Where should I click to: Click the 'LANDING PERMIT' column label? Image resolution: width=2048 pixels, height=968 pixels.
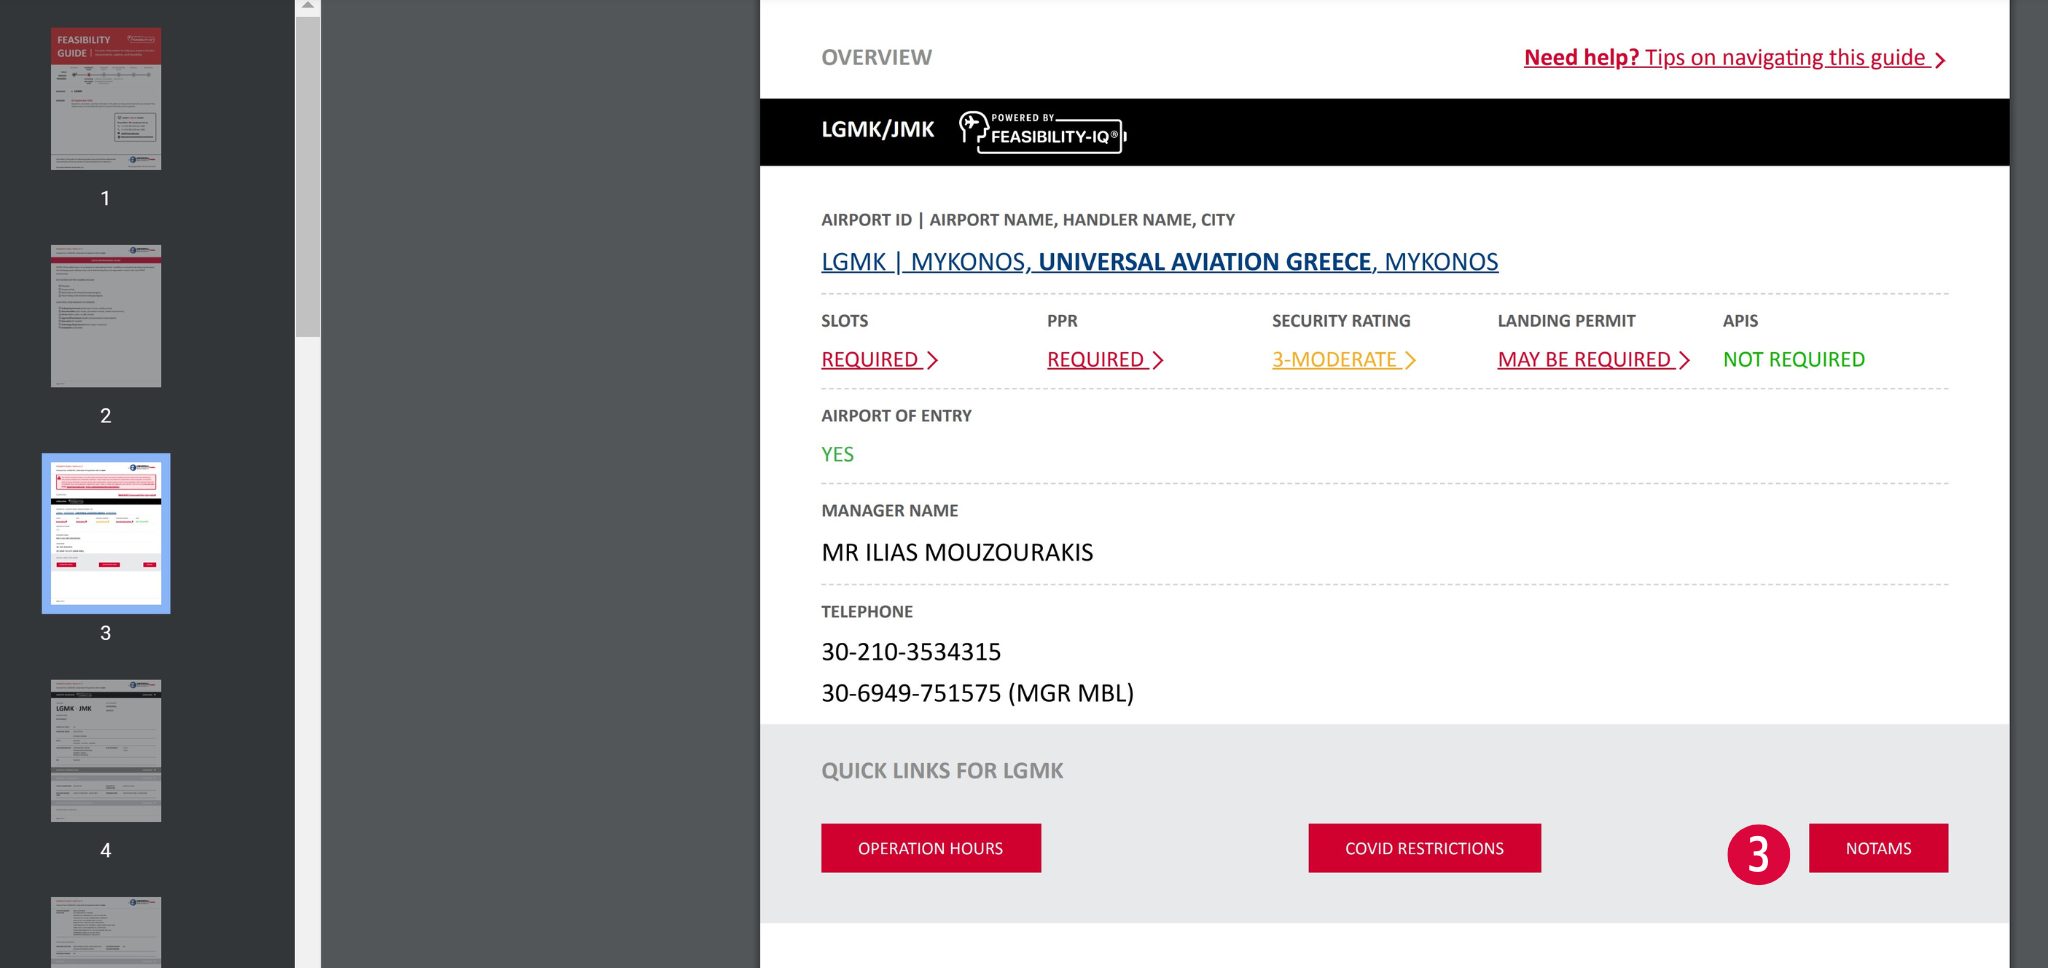point(1566,321)
